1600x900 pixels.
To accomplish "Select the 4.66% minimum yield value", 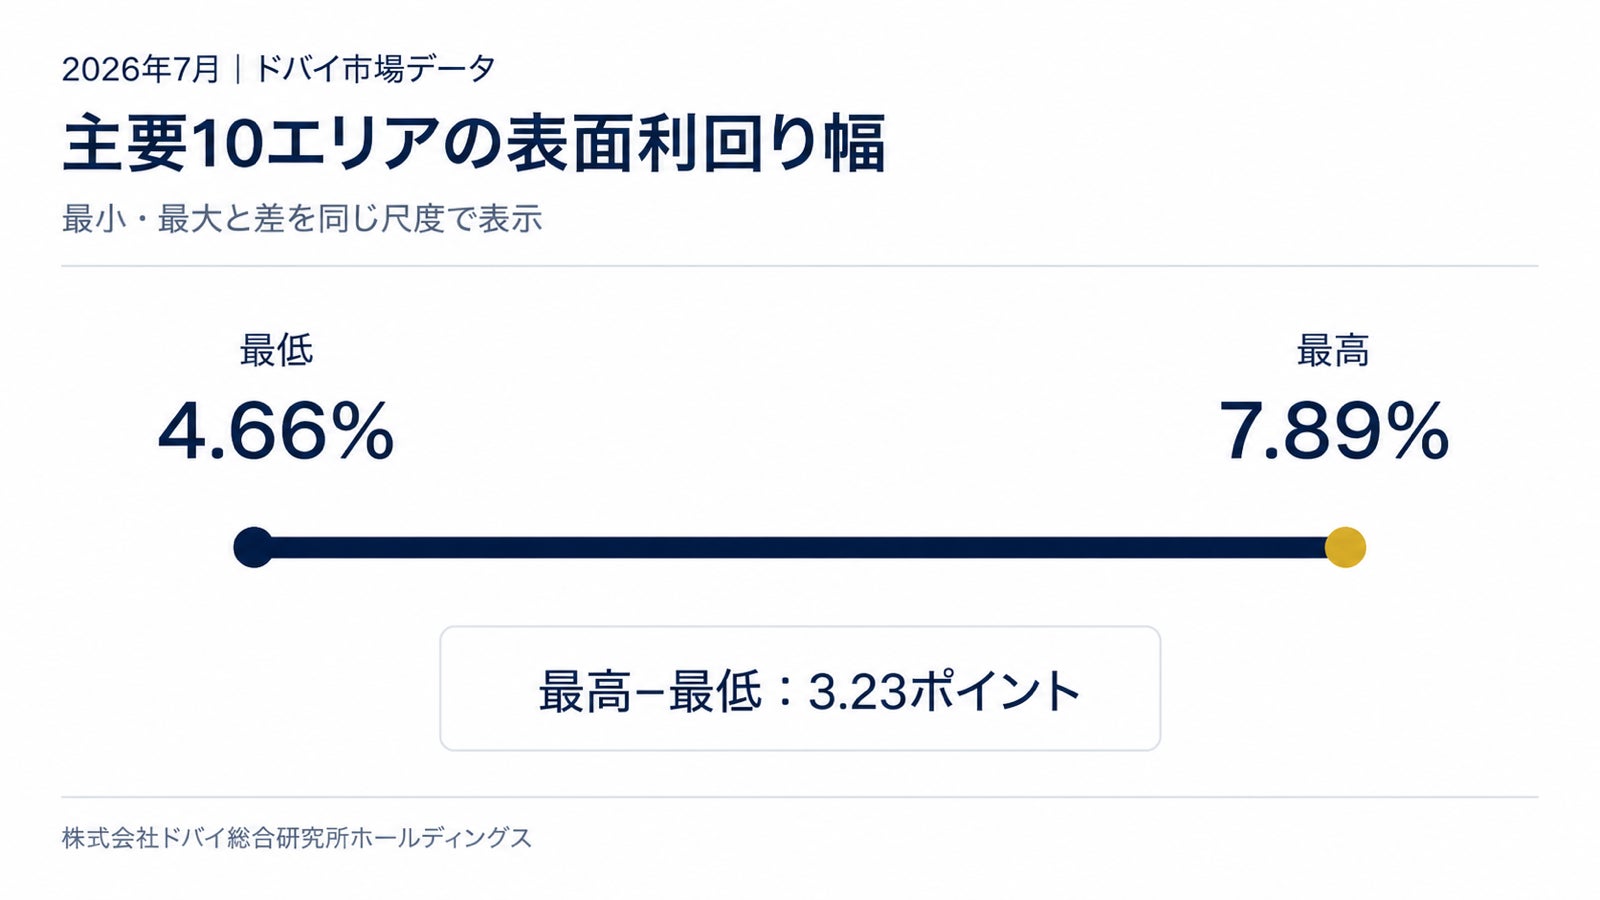I will click(276, 431).
